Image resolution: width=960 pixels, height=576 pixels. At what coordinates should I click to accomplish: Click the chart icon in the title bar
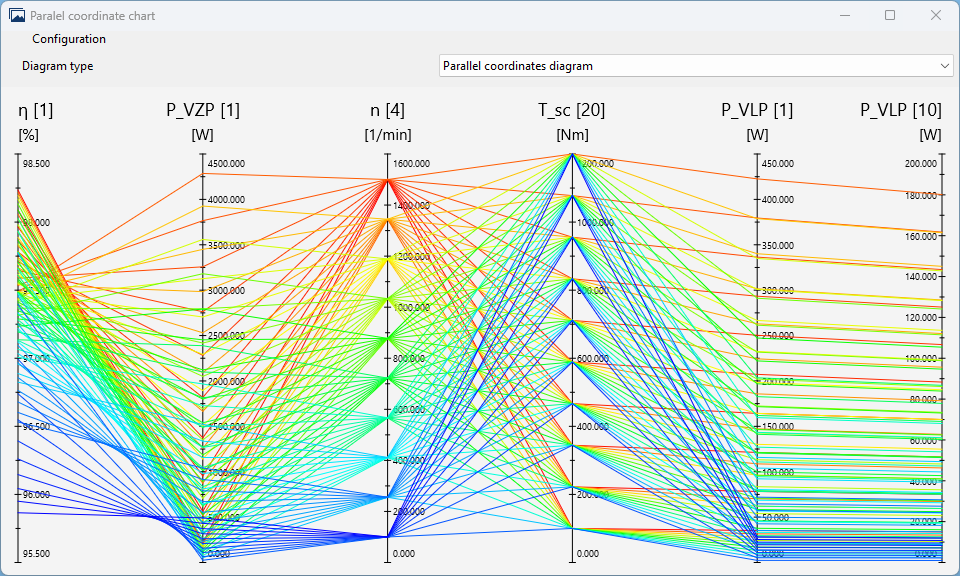tap(16, 15)
